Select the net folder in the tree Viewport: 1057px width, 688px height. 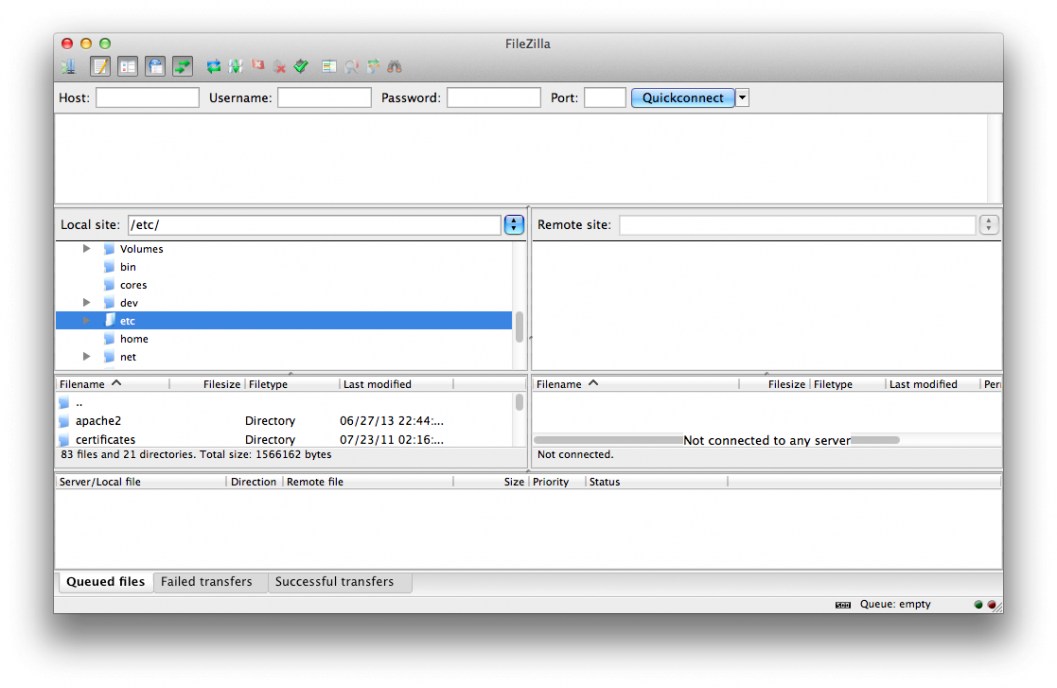coord(128,356)
